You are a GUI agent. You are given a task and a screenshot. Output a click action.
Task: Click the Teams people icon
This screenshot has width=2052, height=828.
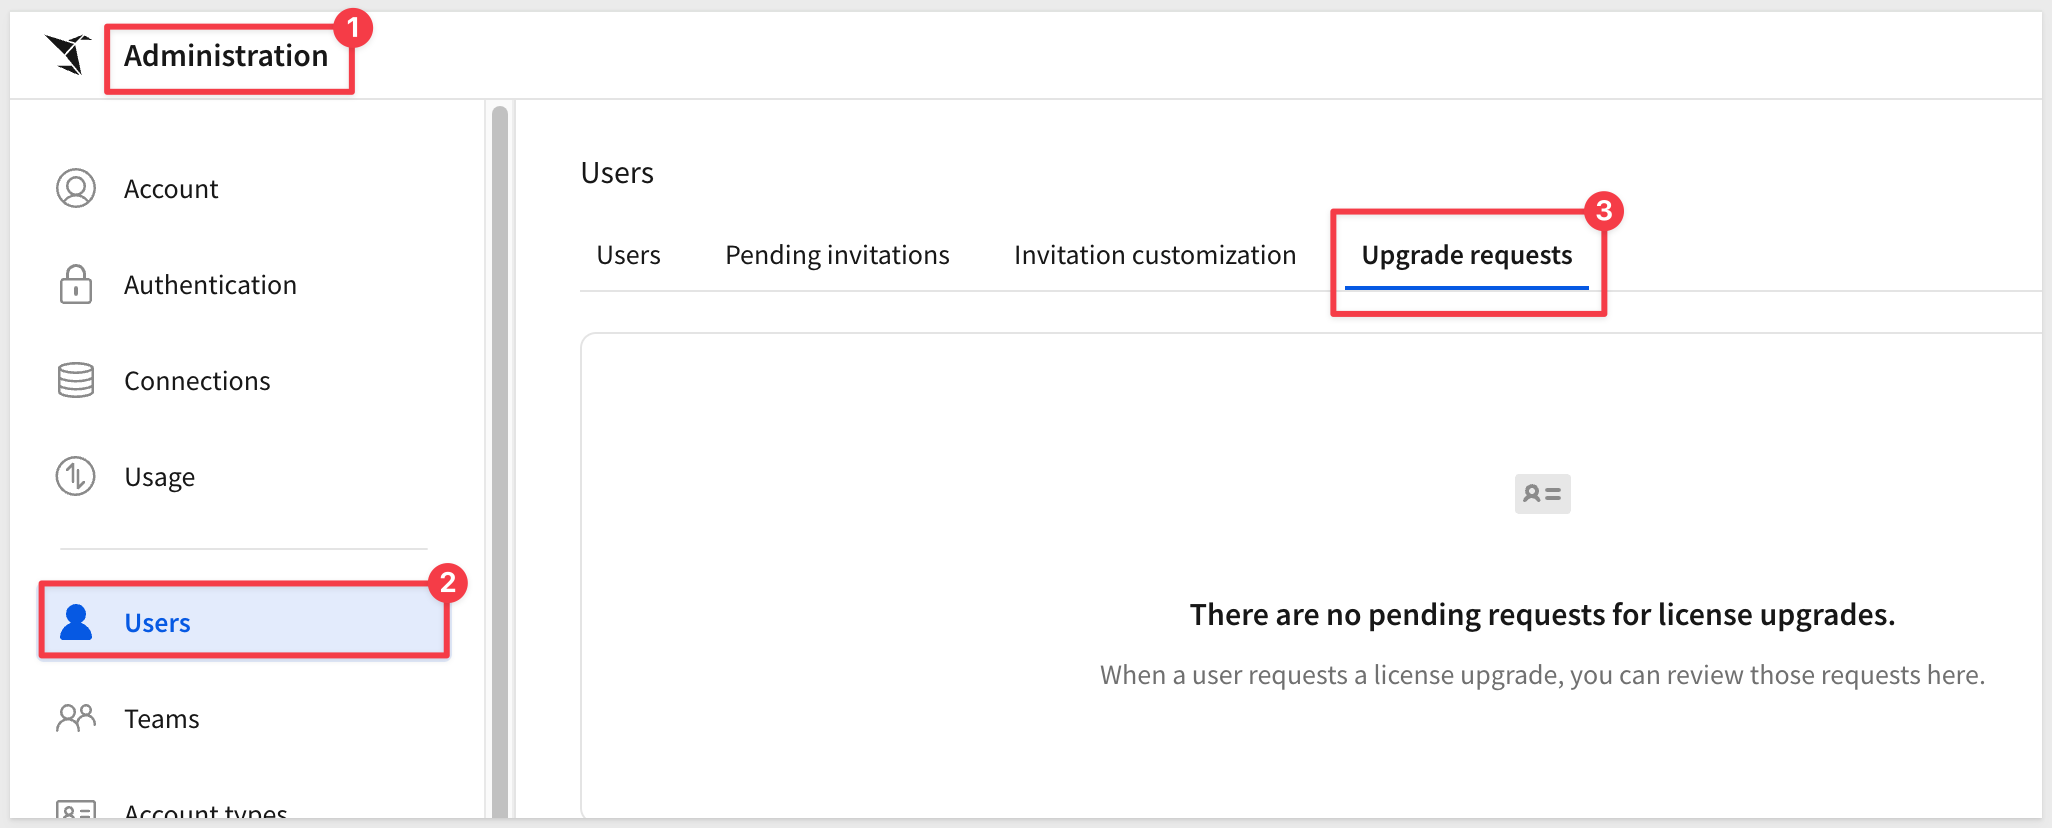coord(76,718)
